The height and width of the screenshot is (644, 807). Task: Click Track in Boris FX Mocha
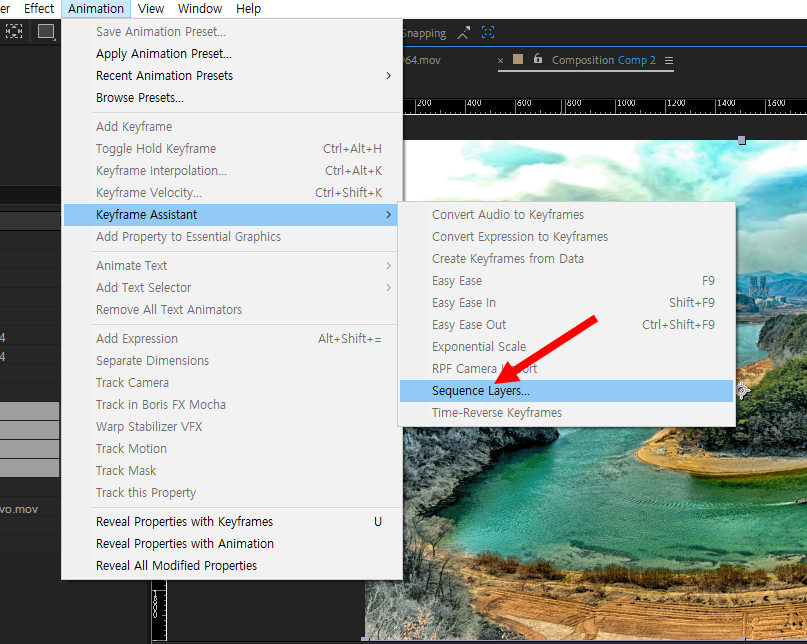click(x=232, y=405)
